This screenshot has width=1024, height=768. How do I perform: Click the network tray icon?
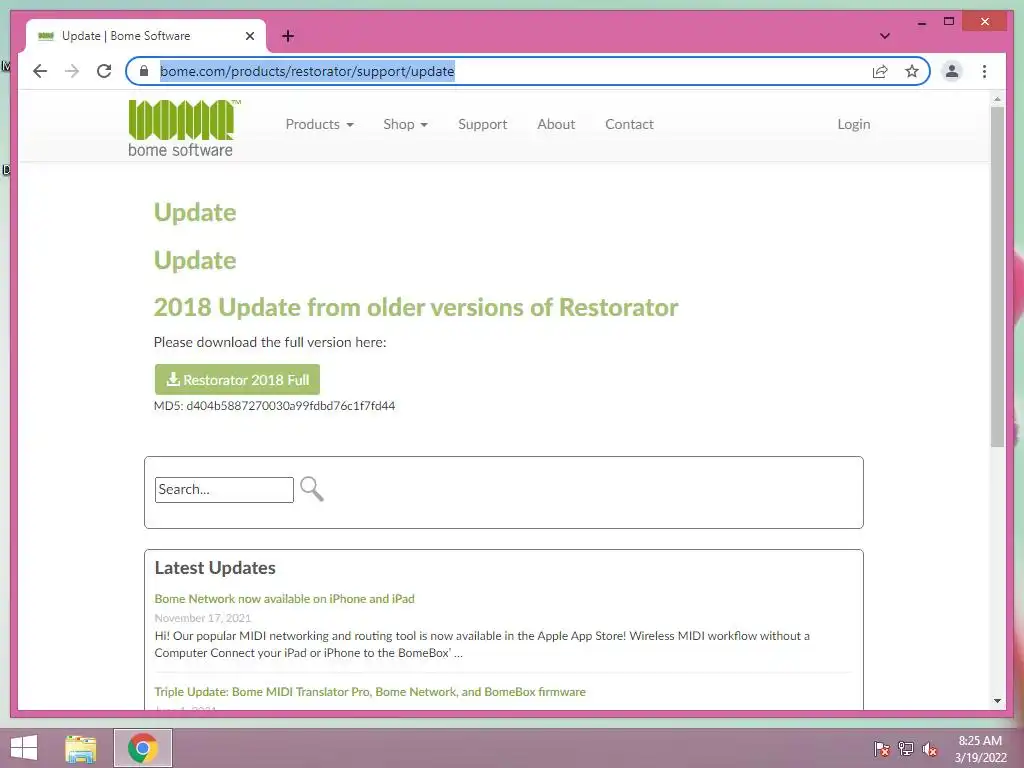click(906, 748)
